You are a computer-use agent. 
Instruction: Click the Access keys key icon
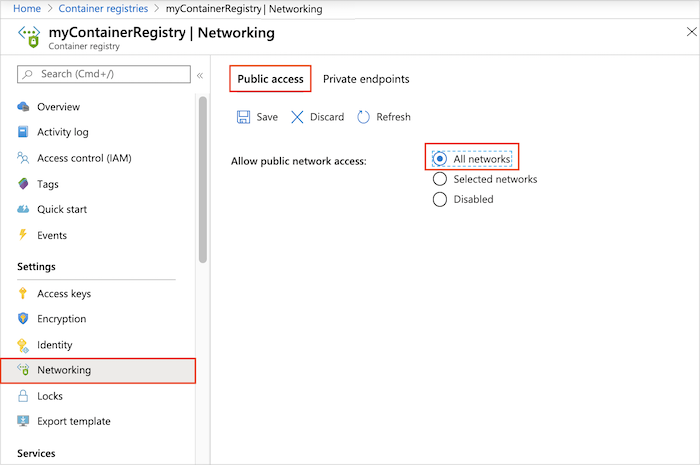click(24, 294)
